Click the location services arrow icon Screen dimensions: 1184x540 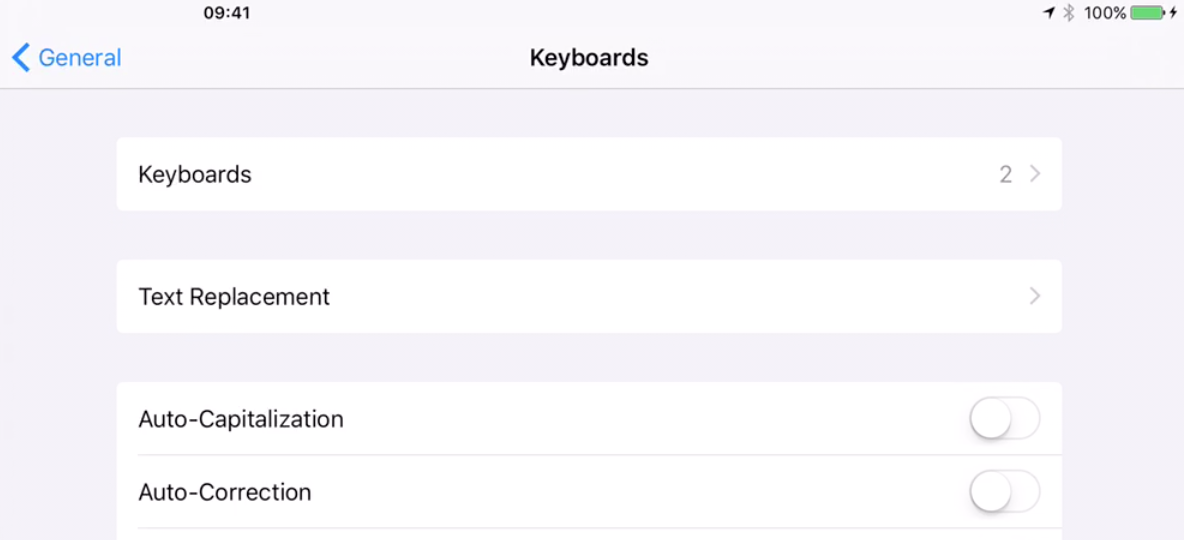click(1048, 13)
